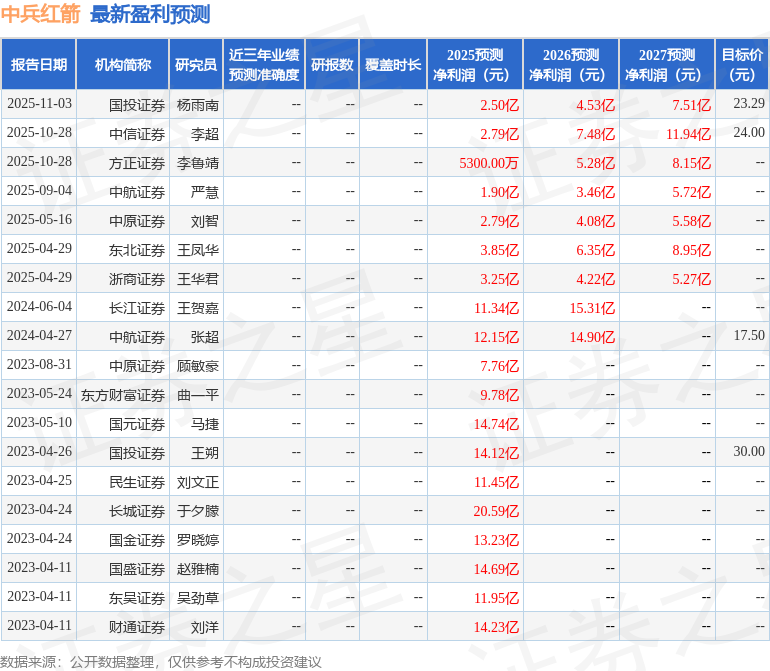Click target price 23.29
Screen dimensions: 770x671
[x=749, y=103]
